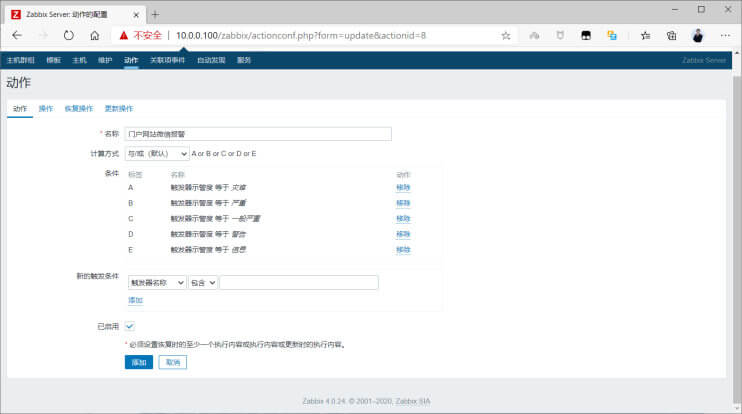Remove condition E (信息)
The width and height of the screenshot is (742, 414).
[403, 250]
